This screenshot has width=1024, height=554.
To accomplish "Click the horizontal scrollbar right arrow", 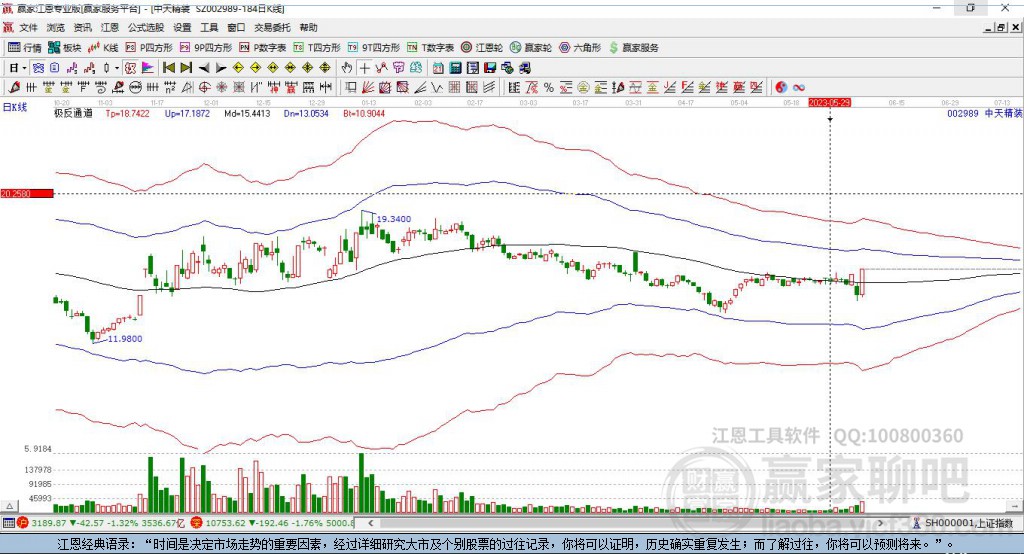I will click(x=880, y=523).
